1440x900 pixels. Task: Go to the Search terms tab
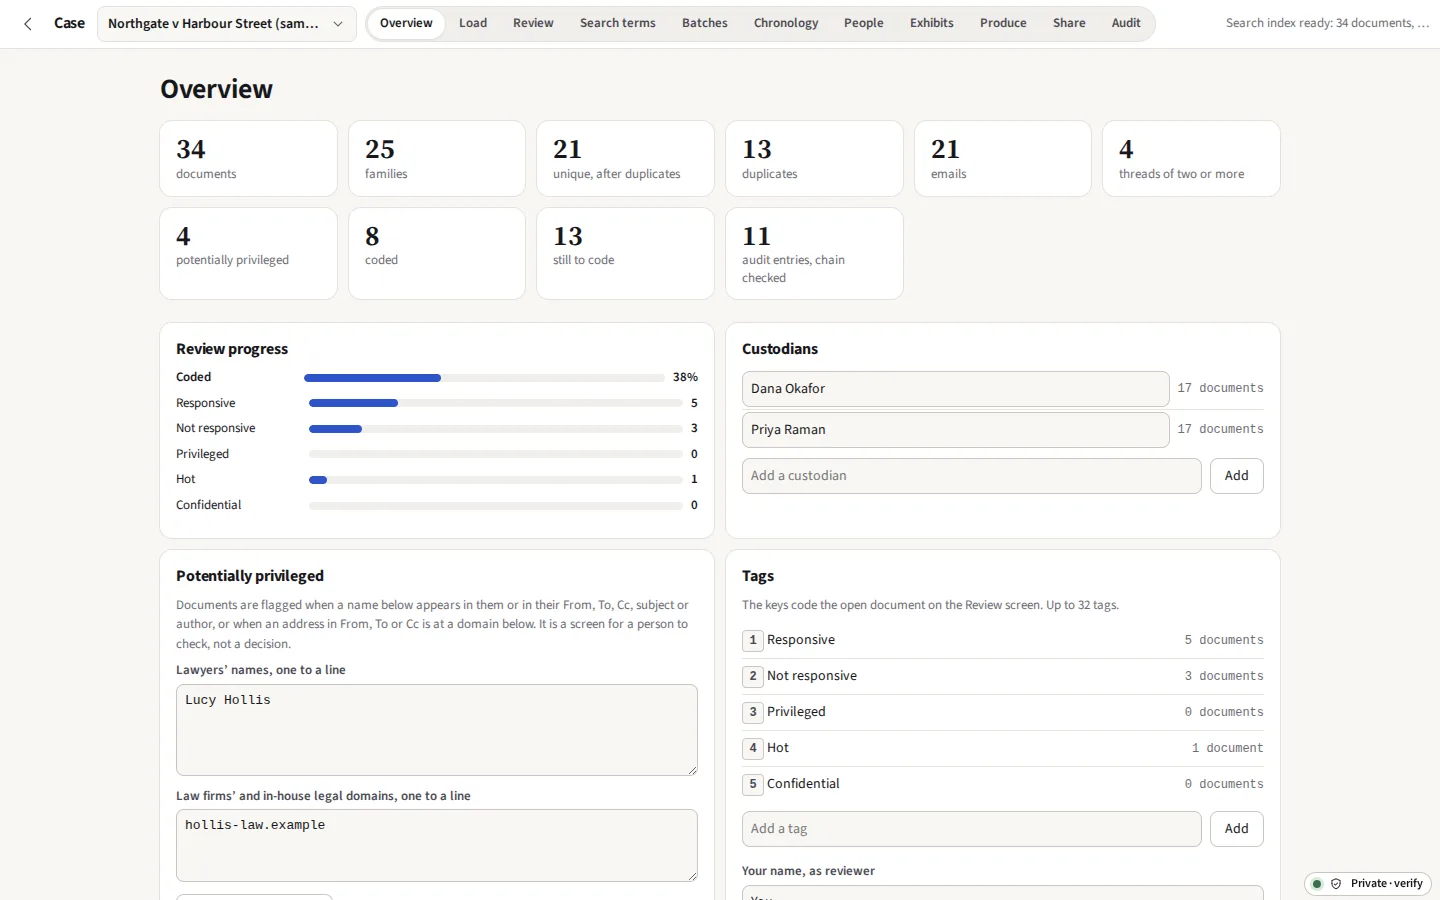tap(618, 23)
